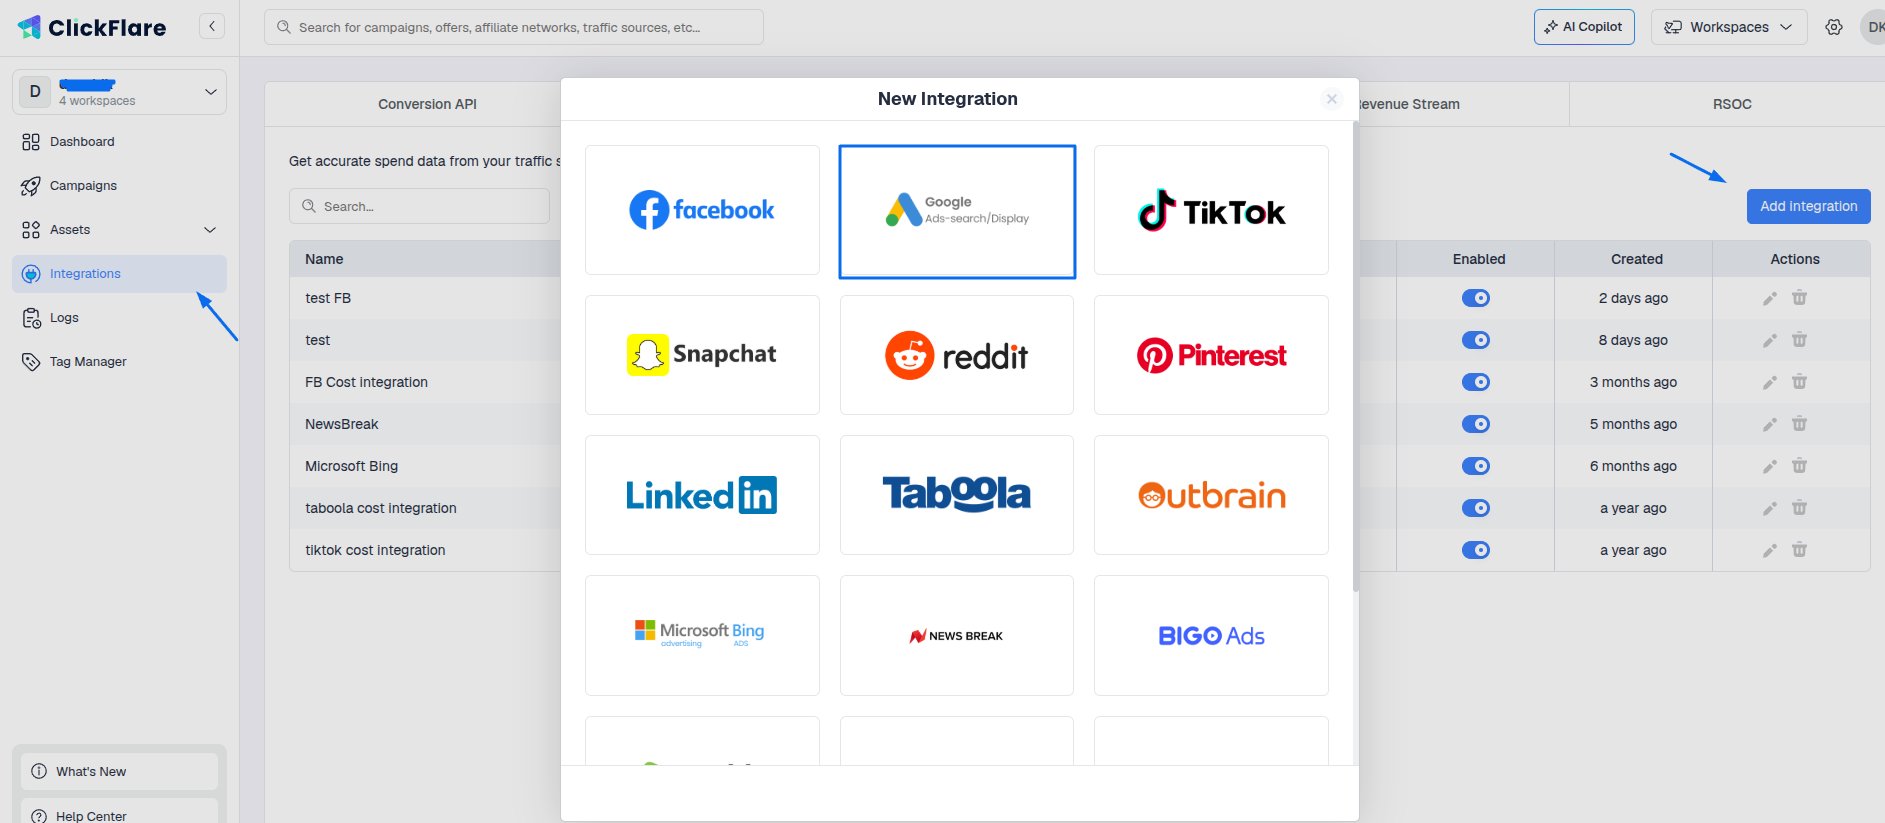Switch to the RSOC tab

pyautogui.click(x=1732, y=104)
